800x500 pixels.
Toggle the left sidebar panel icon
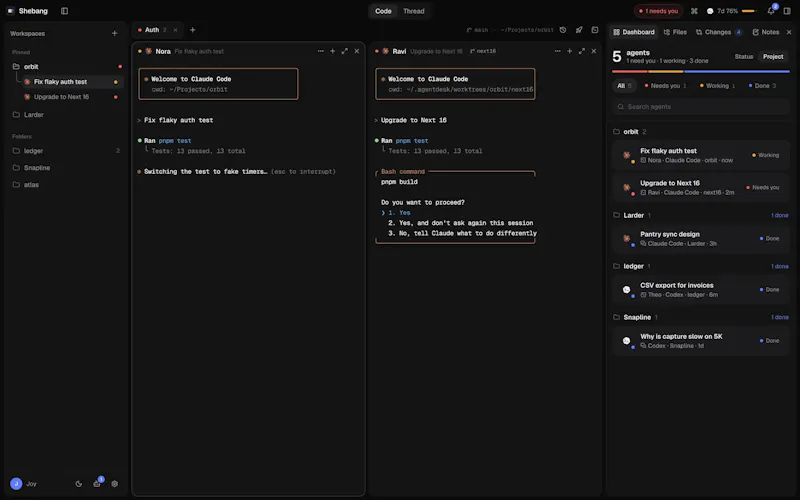pos(64,11)
